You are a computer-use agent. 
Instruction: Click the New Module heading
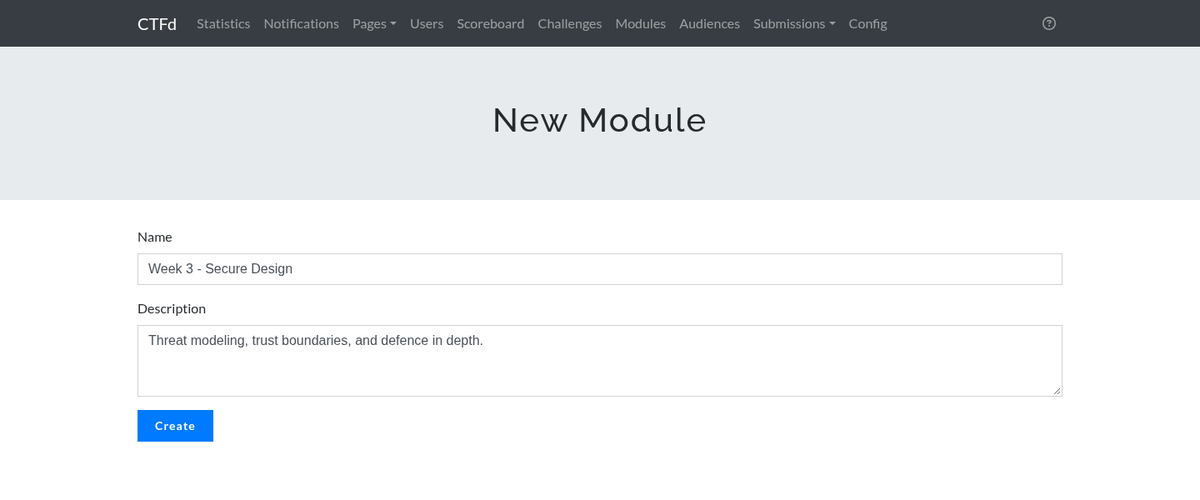[599, 120]
